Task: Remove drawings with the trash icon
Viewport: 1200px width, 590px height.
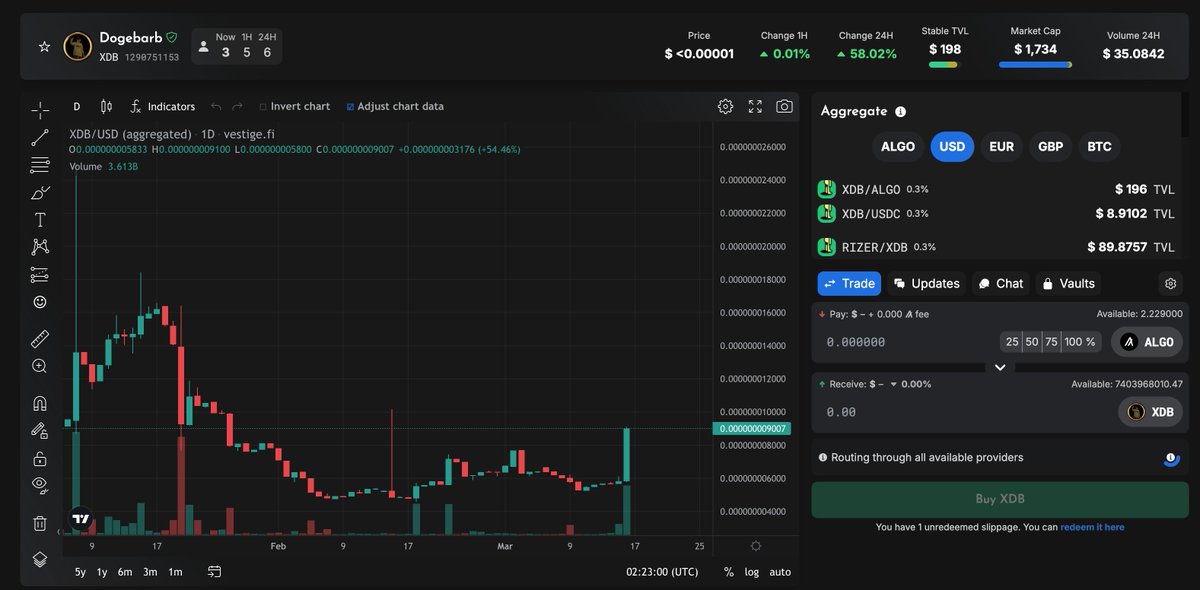Action: coord(40,522)
